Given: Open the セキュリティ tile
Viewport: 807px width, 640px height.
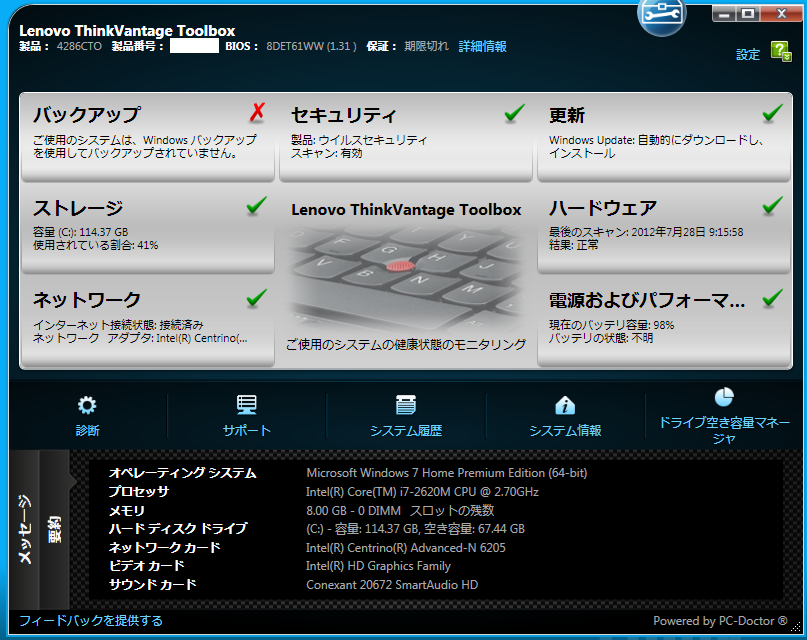Looking at the screenshot, I should pyautogui.click(x=406, y=137).
